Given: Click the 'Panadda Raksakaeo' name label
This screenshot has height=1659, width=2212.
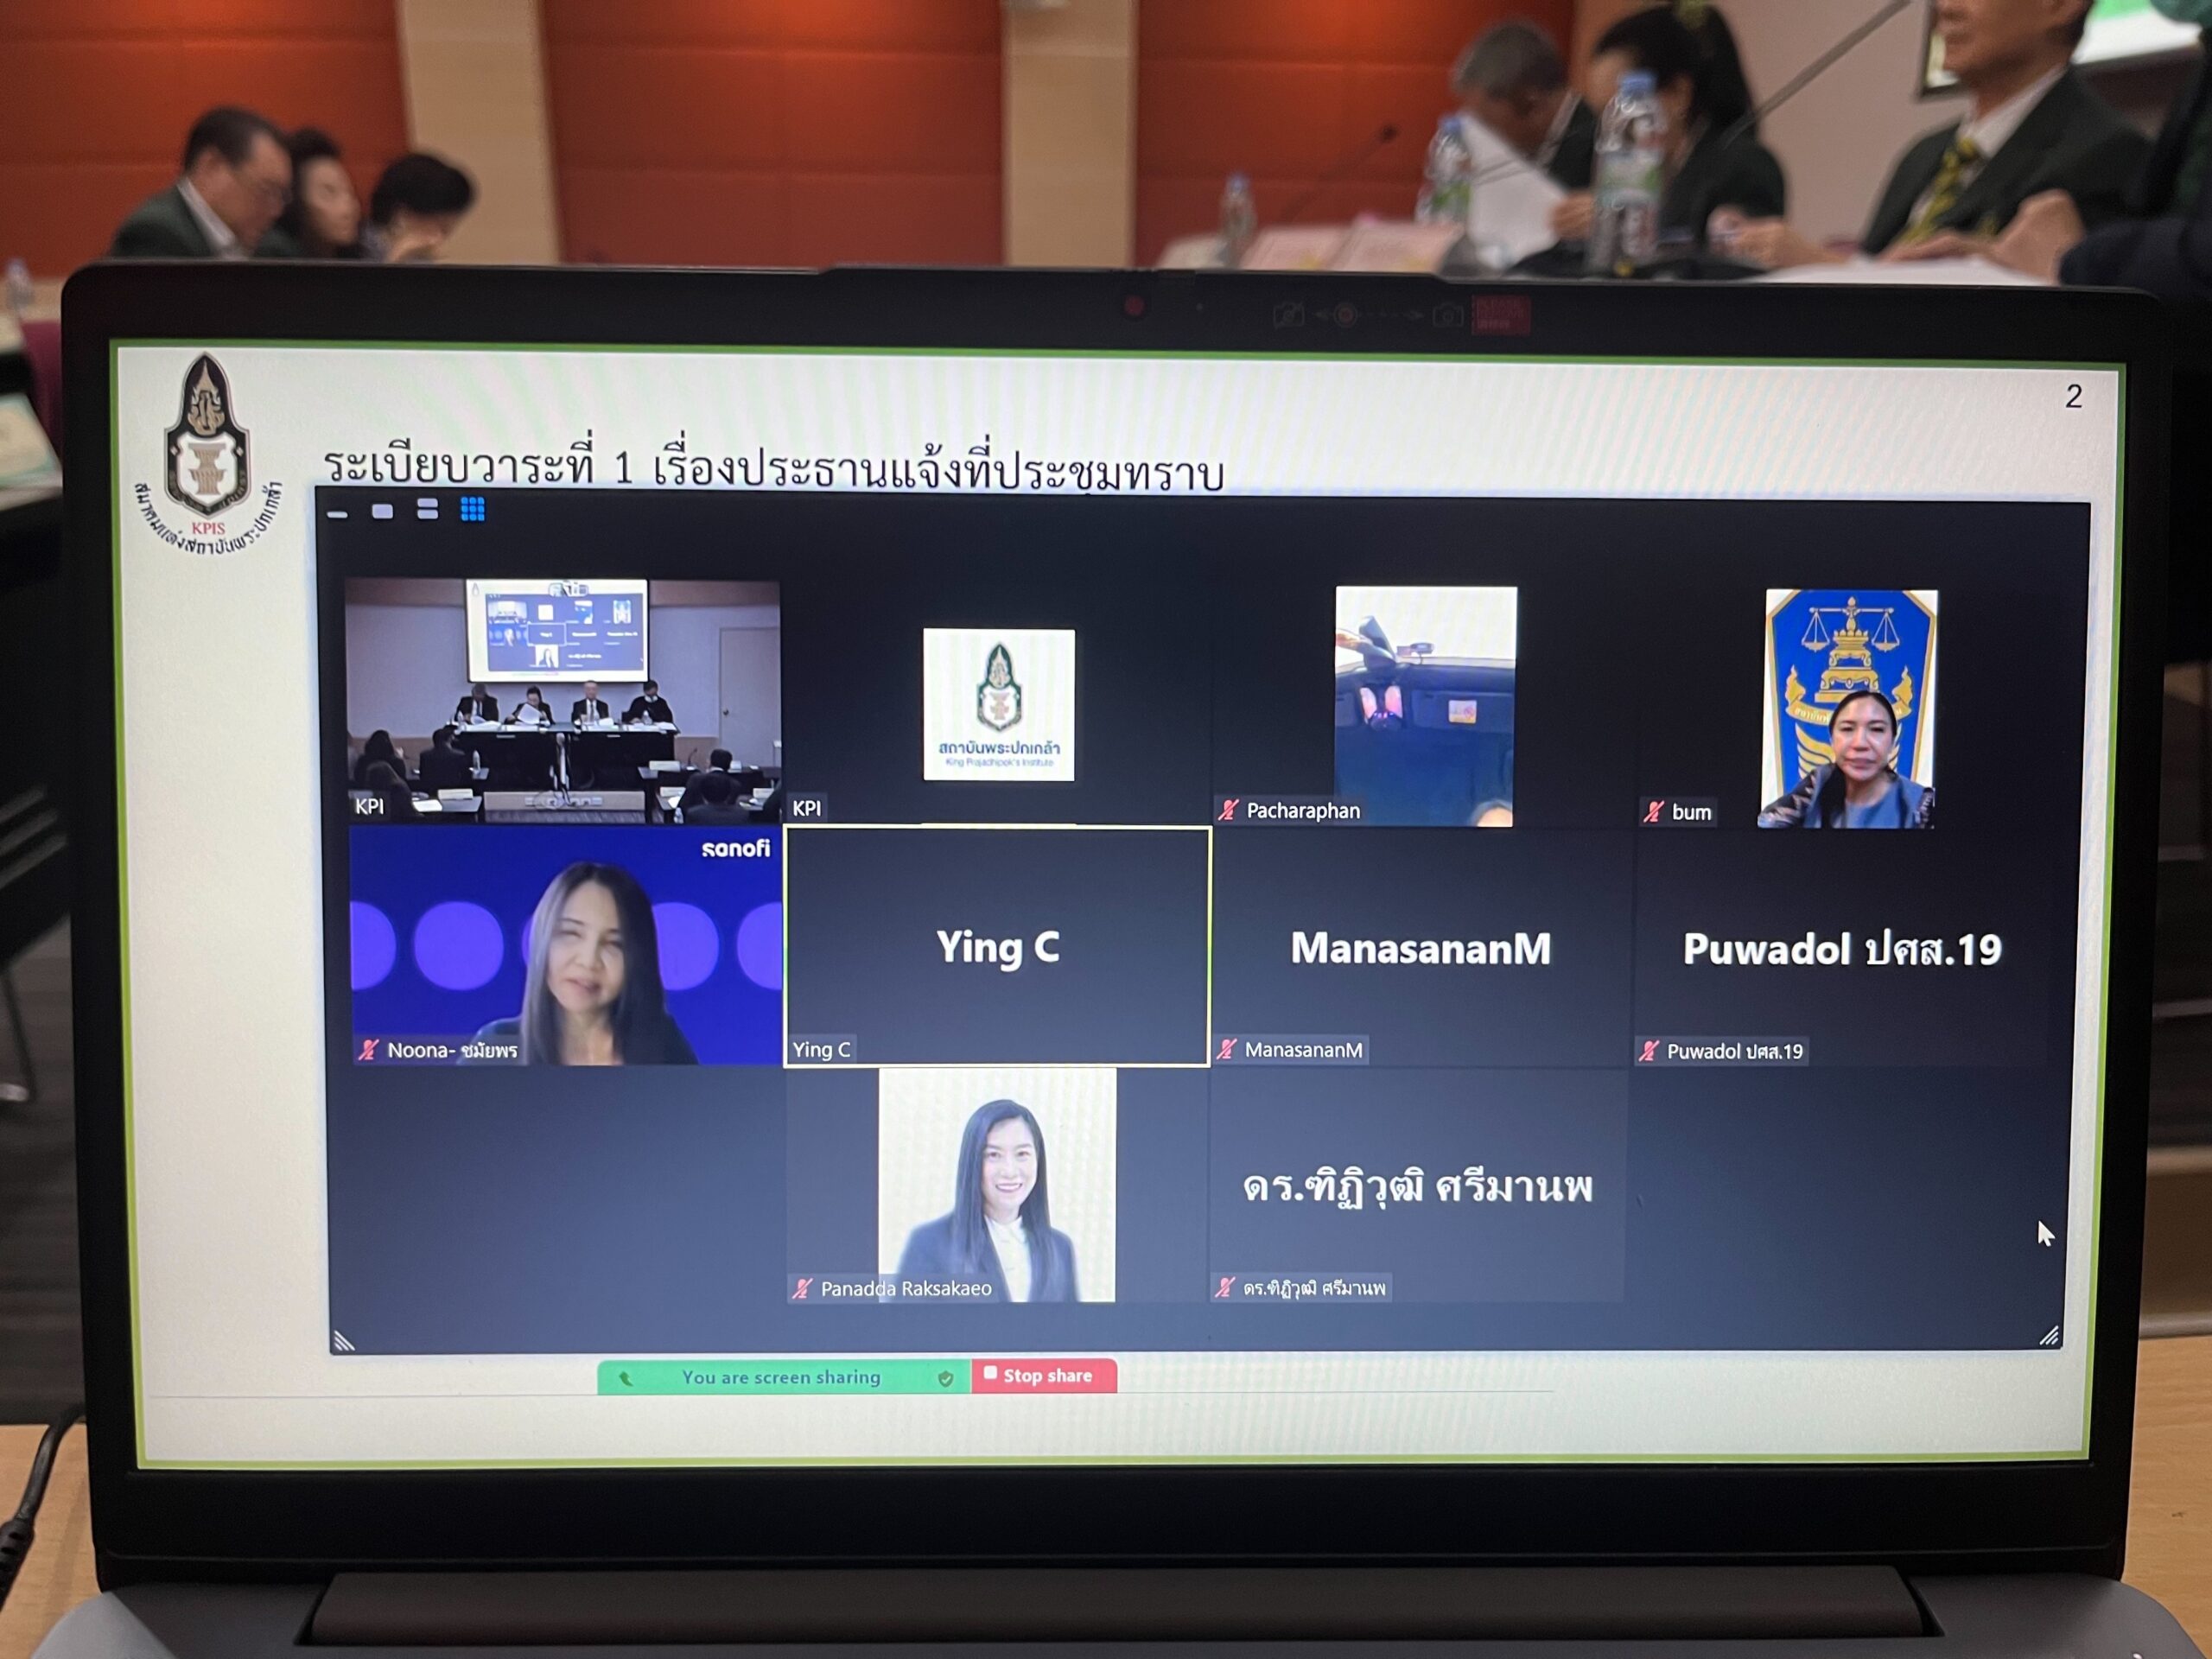Looking at the screenshot, I should click(906, 1289).
